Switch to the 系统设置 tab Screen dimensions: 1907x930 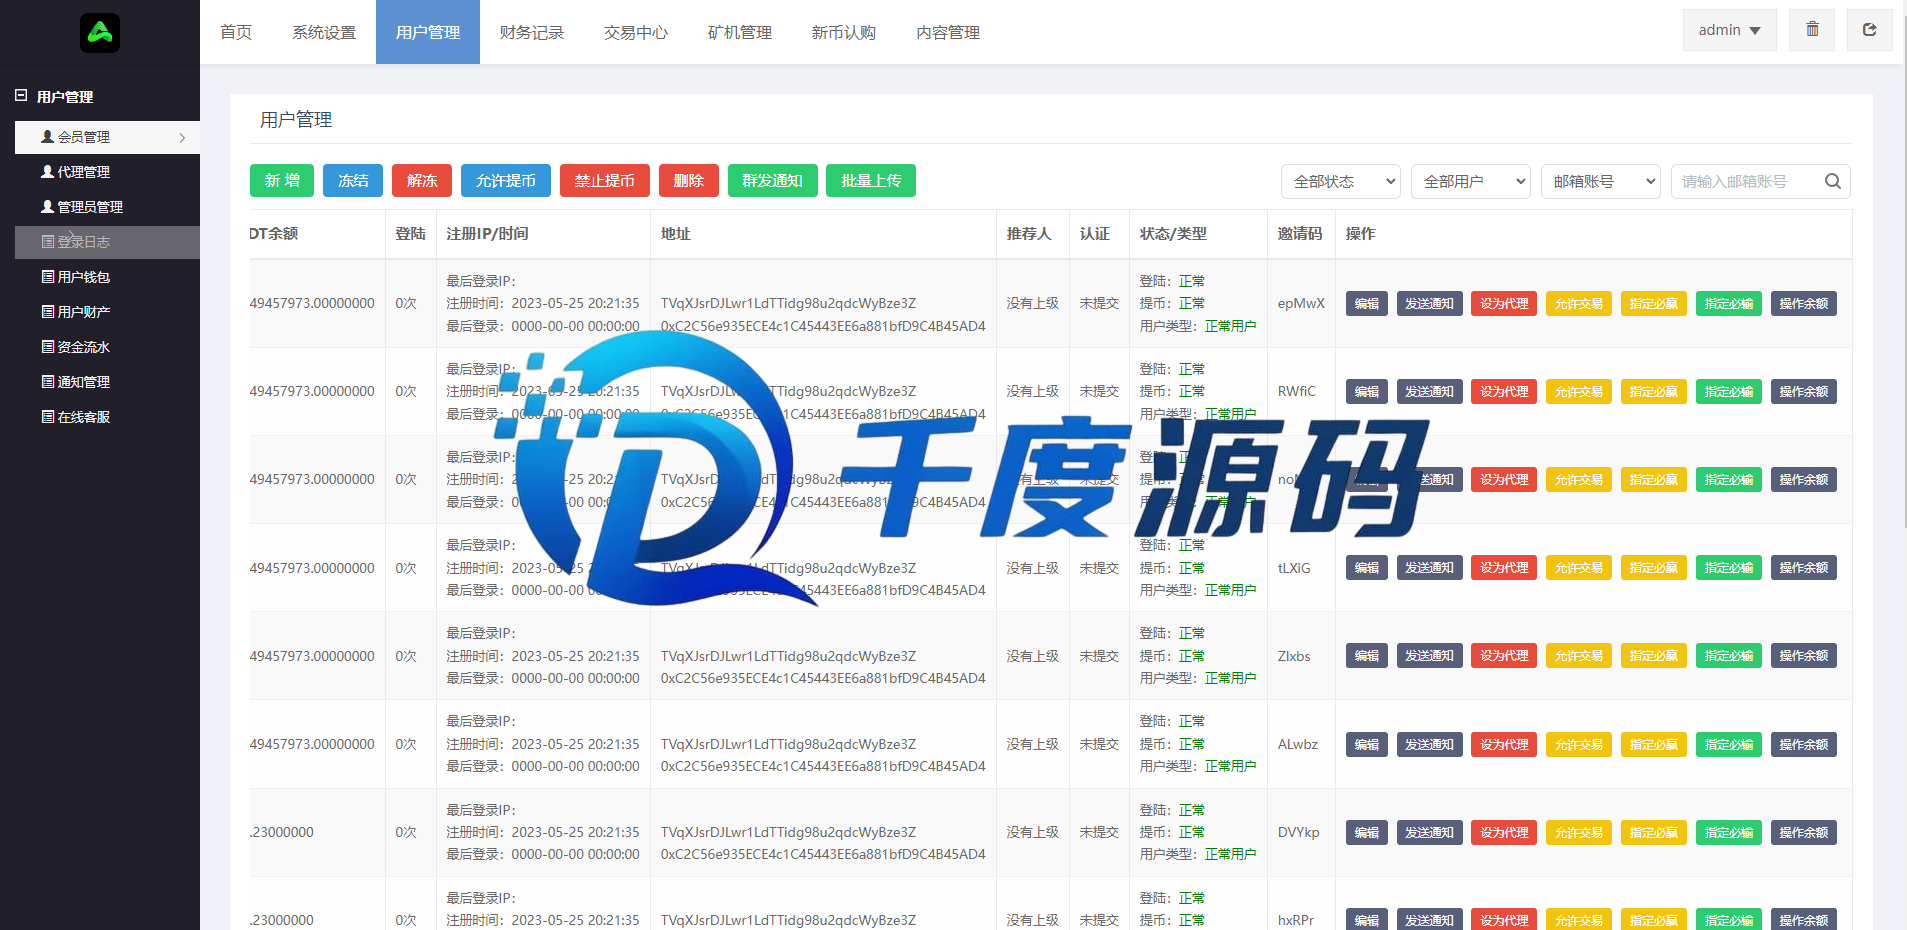pos(324,32)
